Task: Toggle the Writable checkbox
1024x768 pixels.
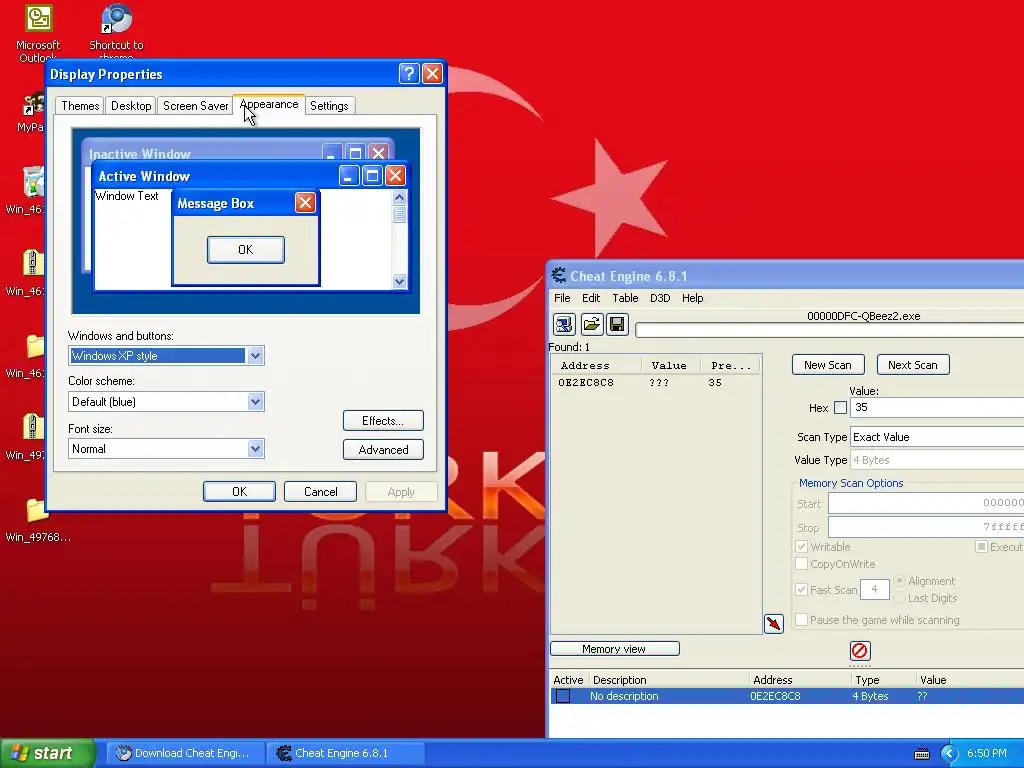Action: [801, 547]
